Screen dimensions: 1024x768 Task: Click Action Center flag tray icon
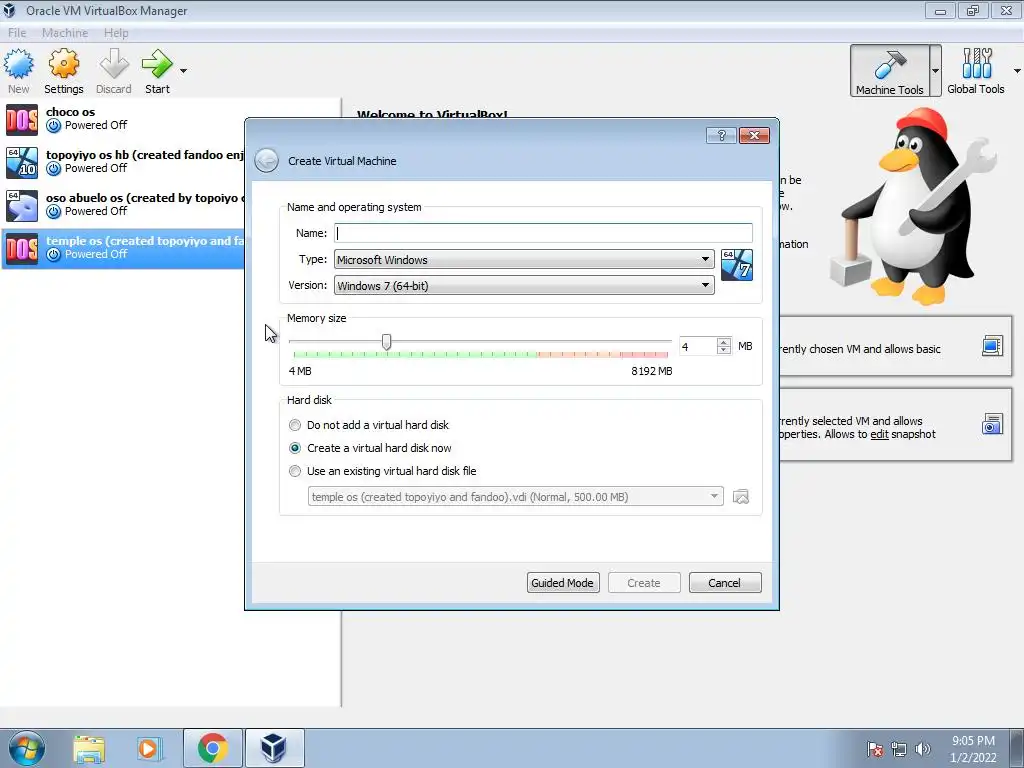point(875,749)
